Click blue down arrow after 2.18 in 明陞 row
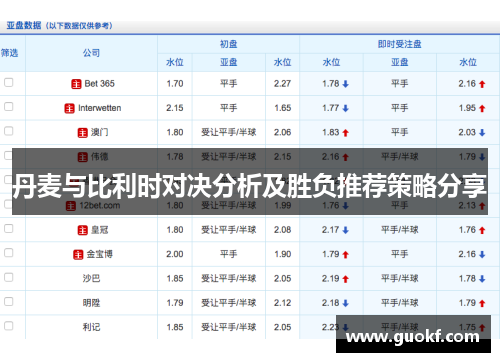Image resolution: width=500 pixels, height=362 pixels. 346,303
